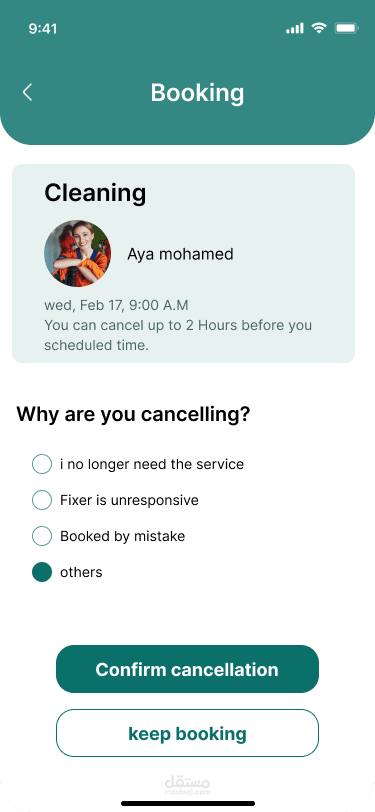375x812 pixels.
Task: Tap the wed, Feb 17, 9:00 A.M date
Action: (x=116, y=305)
